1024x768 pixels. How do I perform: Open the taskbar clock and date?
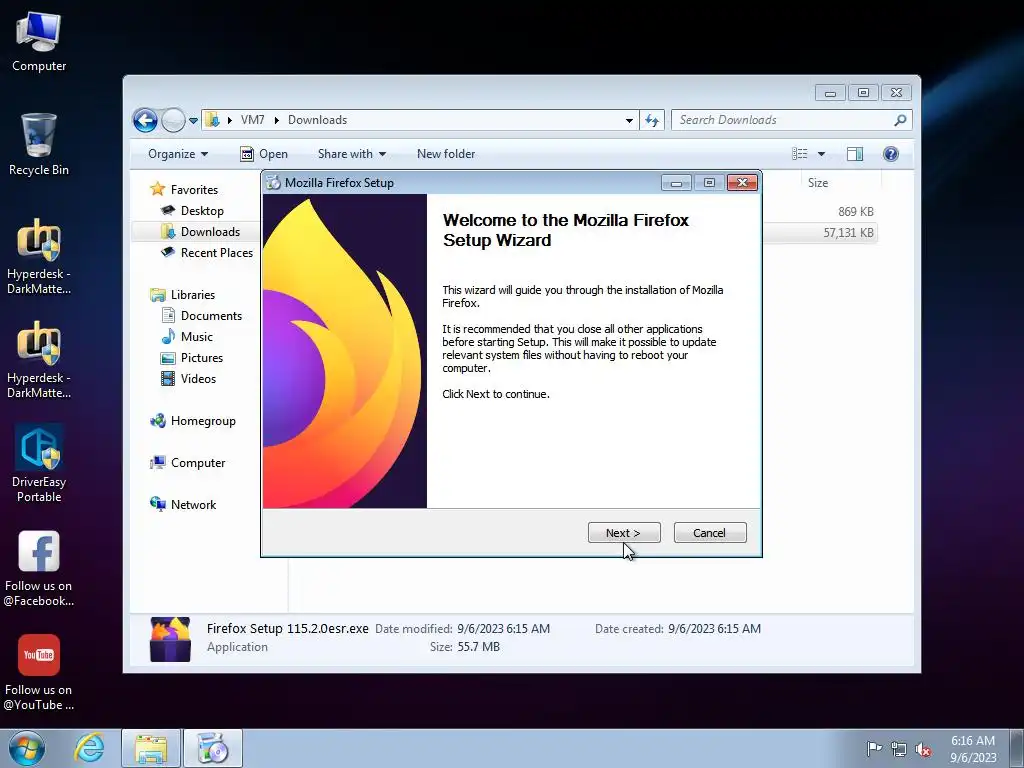[x=973, y=749]
